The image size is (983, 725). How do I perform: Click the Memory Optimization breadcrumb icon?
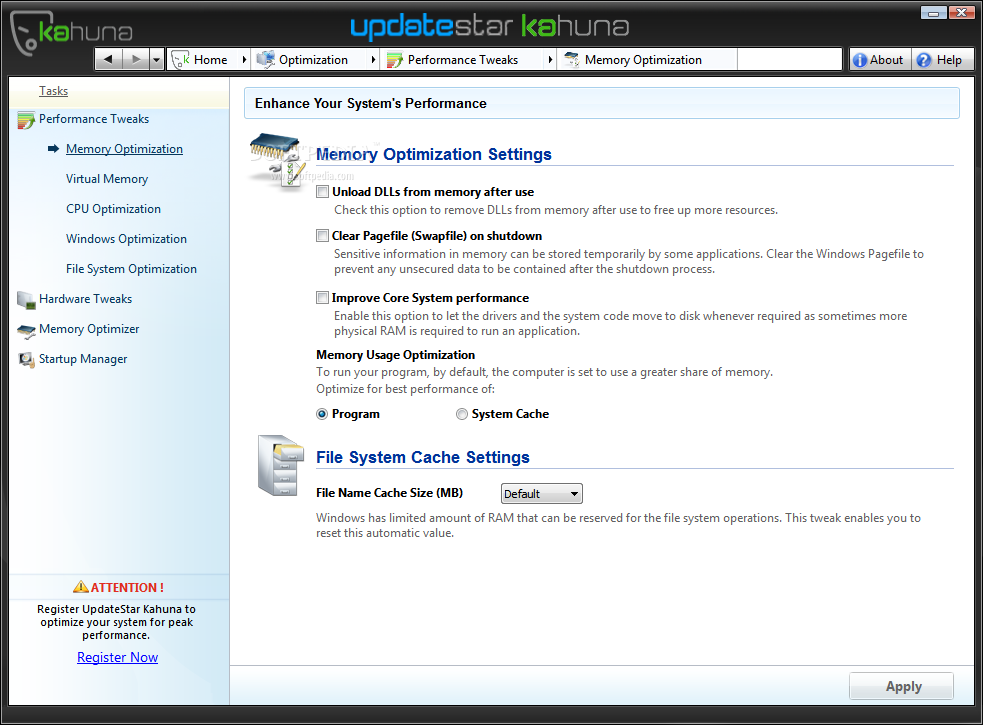click(x=572, y=60)
